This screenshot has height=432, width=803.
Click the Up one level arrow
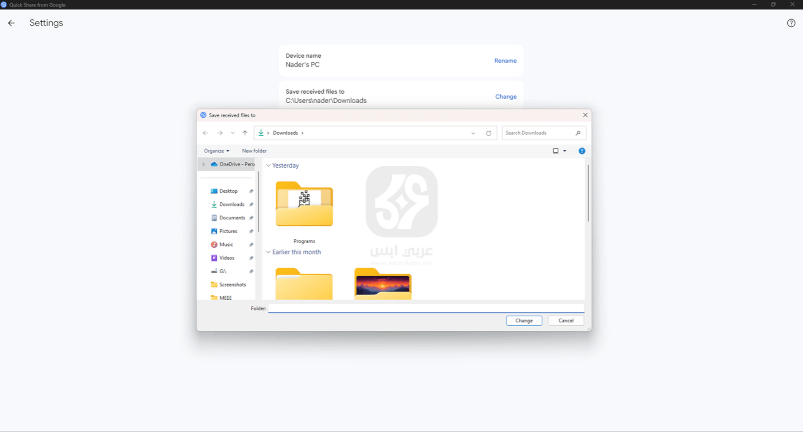[x=244, y=132]
